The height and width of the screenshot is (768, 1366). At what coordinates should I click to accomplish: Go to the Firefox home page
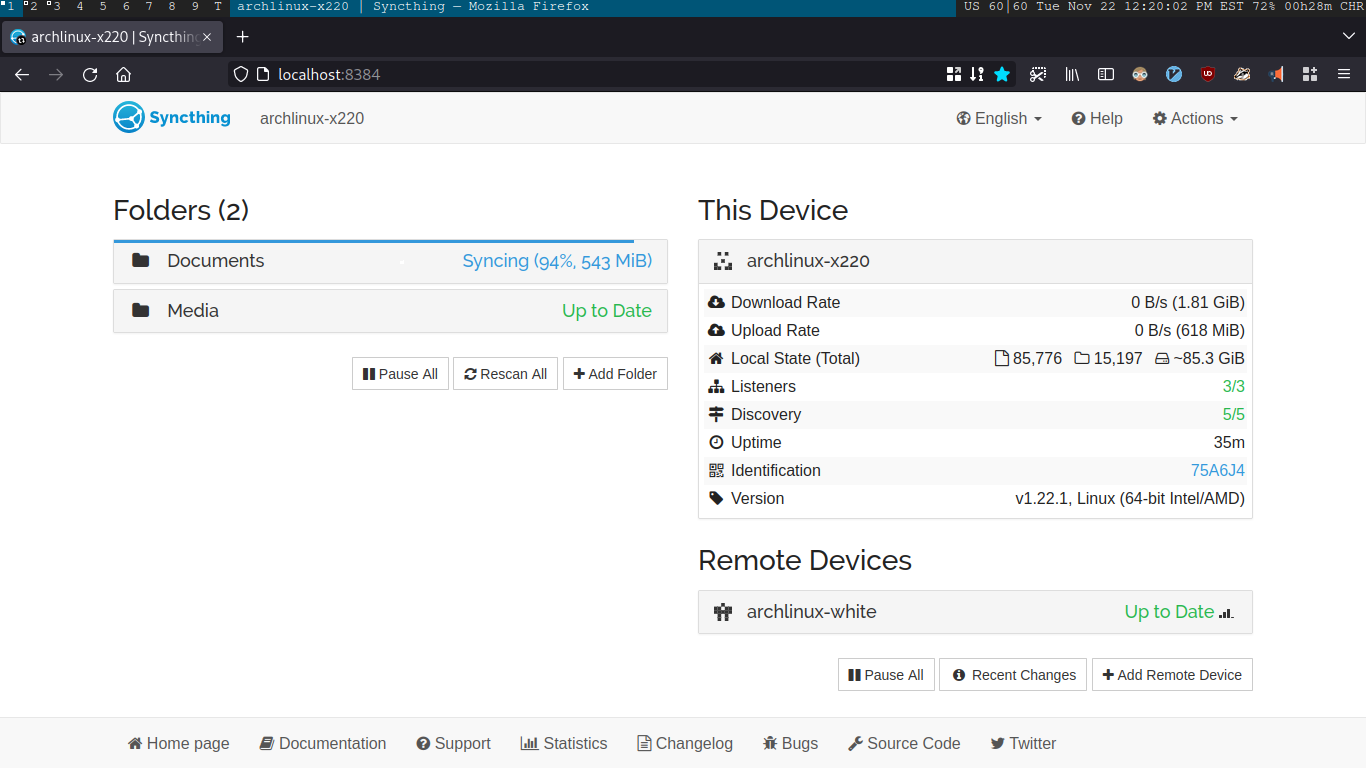[123, 74]
